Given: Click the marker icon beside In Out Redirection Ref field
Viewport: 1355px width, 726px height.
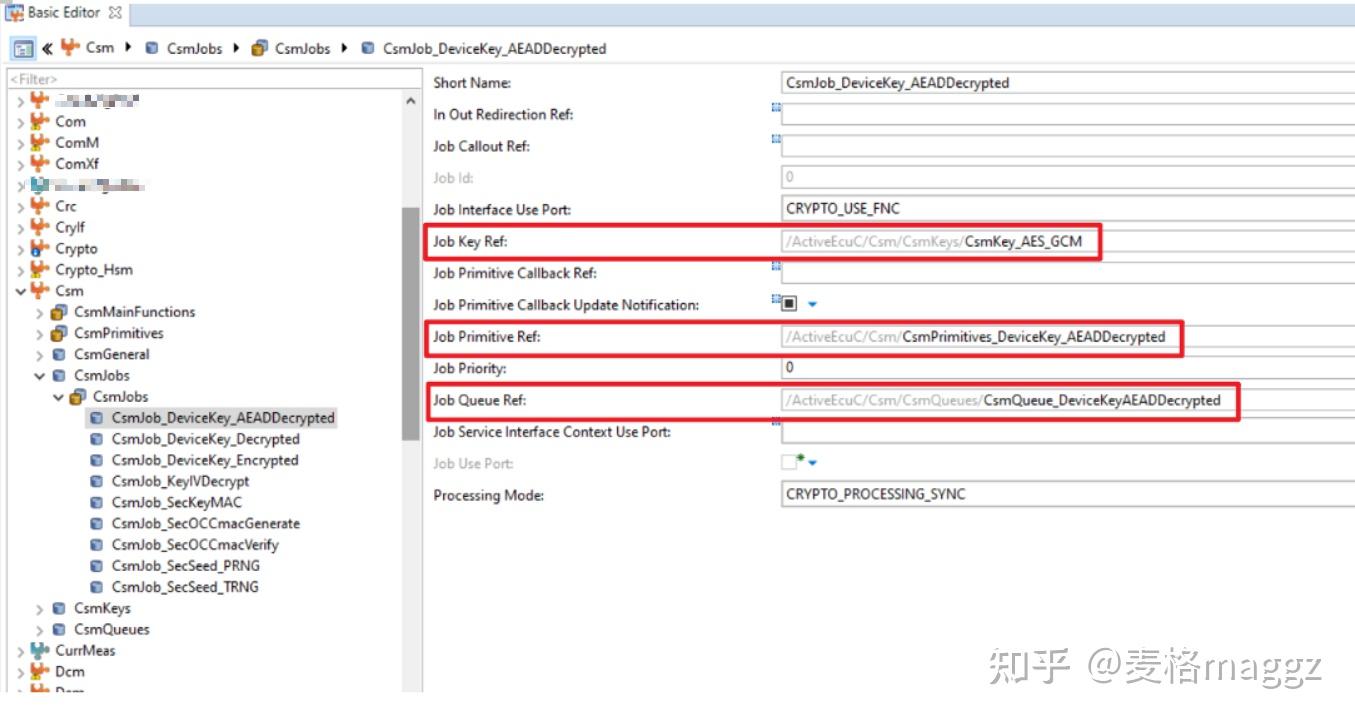Looking at the screenshot, I should (776, 107).
